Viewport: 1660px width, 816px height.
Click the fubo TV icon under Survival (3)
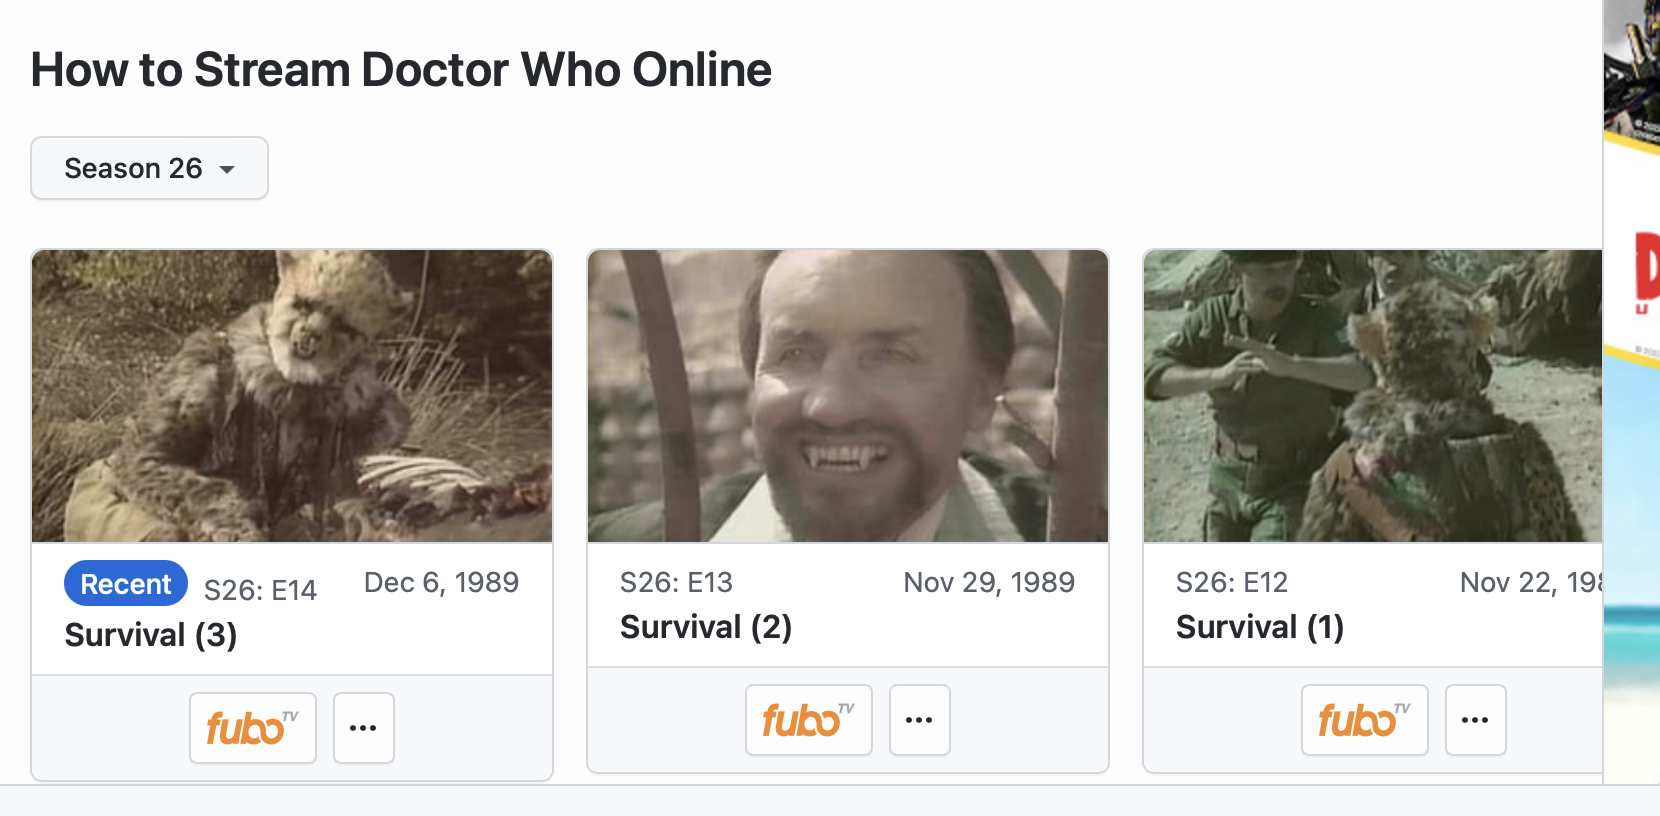tap(253, 728)
